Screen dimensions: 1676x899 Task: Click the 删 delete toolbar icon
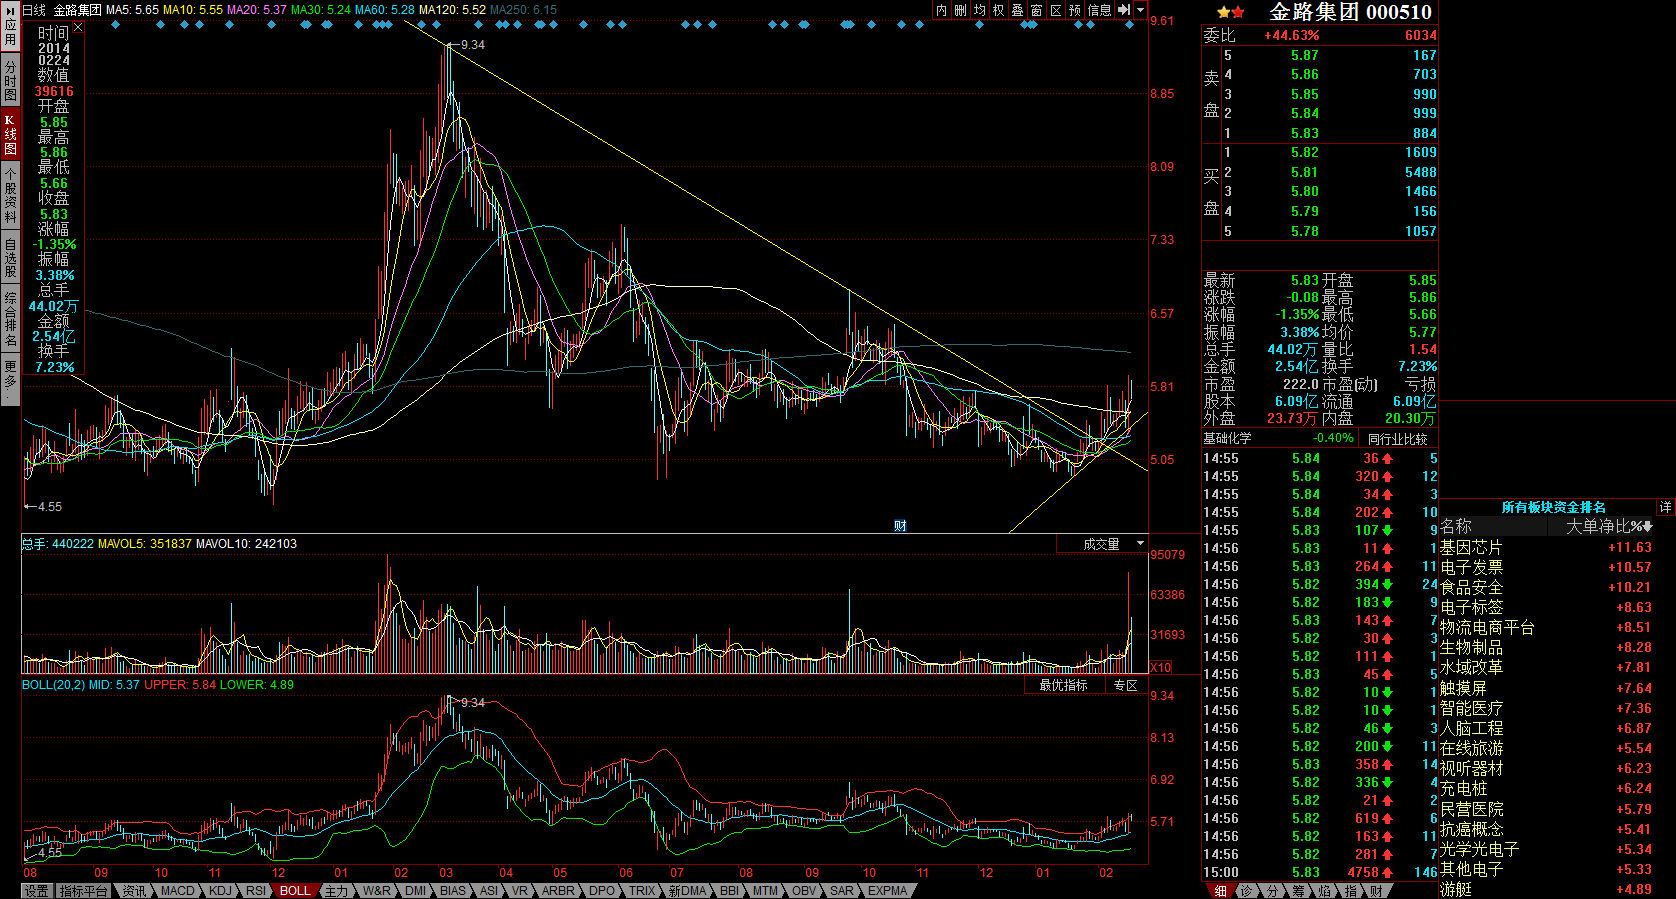click(x=960, y=10)
